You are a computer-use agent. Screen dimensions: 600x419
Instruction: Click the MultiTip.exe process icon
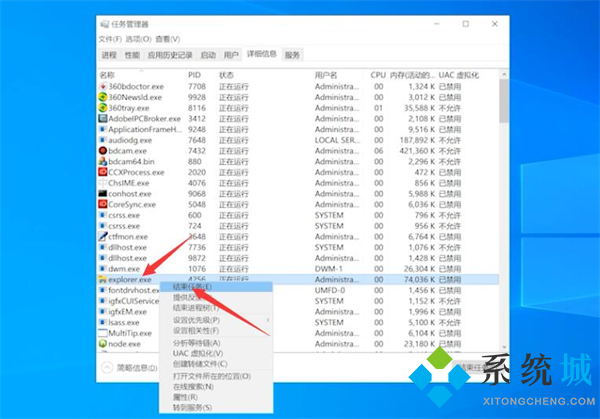pyautogui.click(x=103, y=333)
